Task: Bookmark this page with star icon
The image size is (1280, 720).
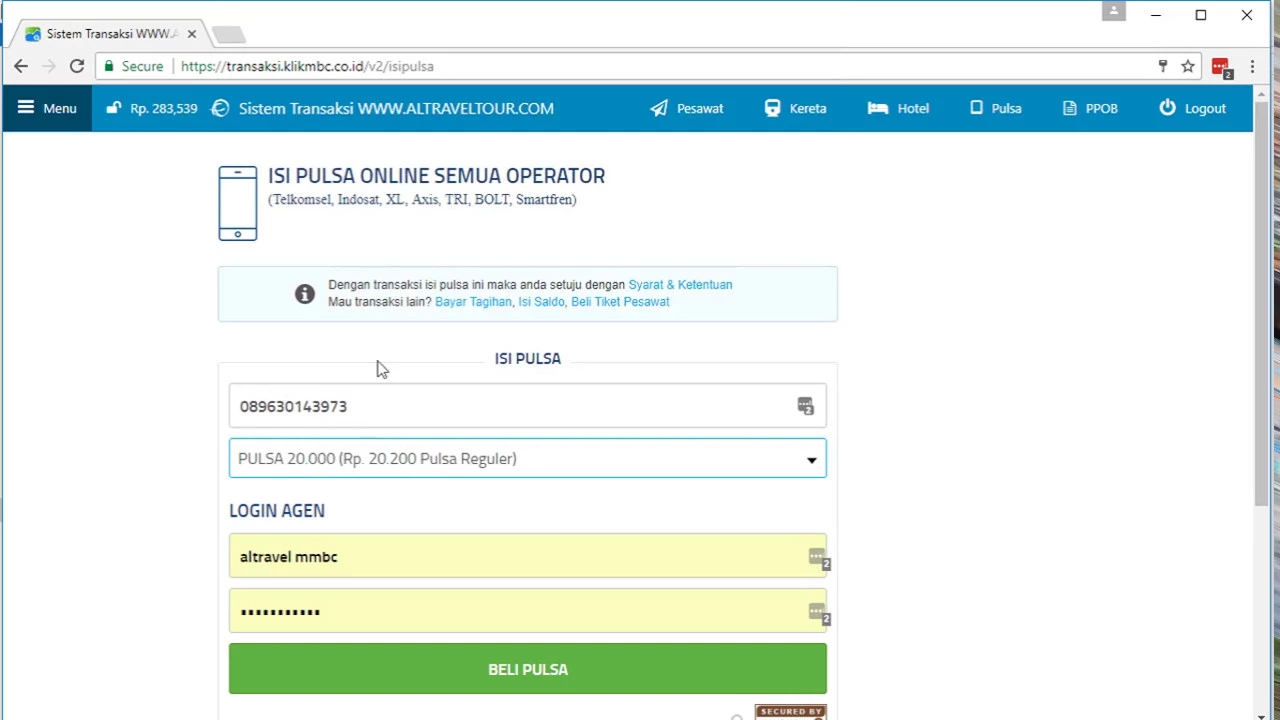Action: pyautogui.click(x=1188, y=66)
